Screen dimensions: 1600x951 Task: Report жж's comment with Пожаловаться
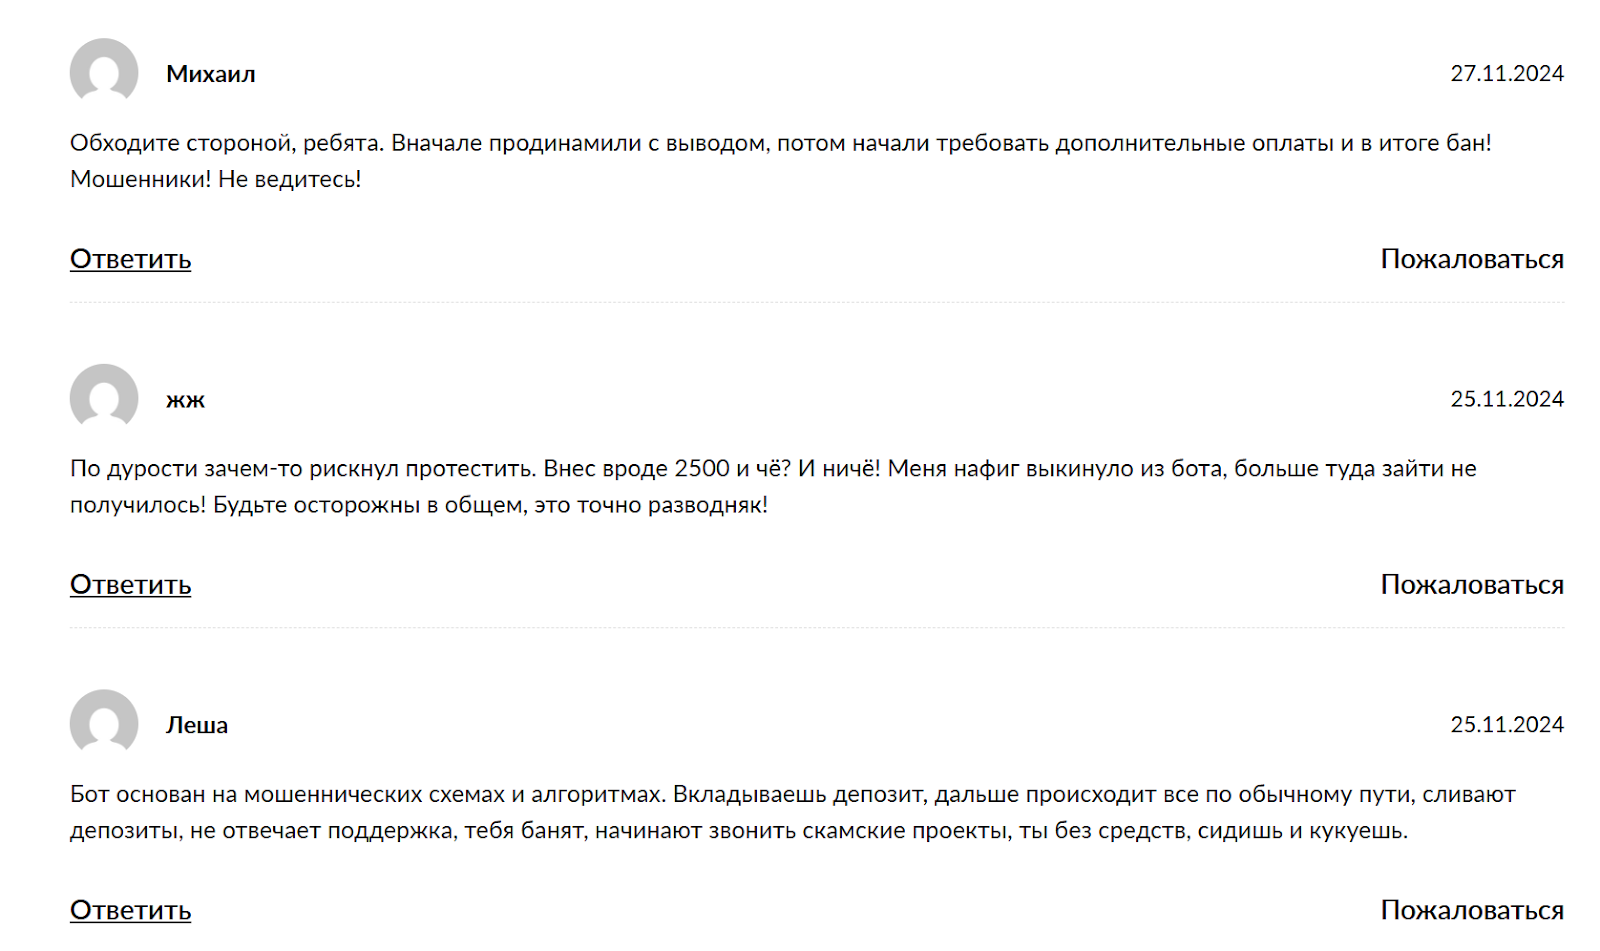(x=1471, y=585)
